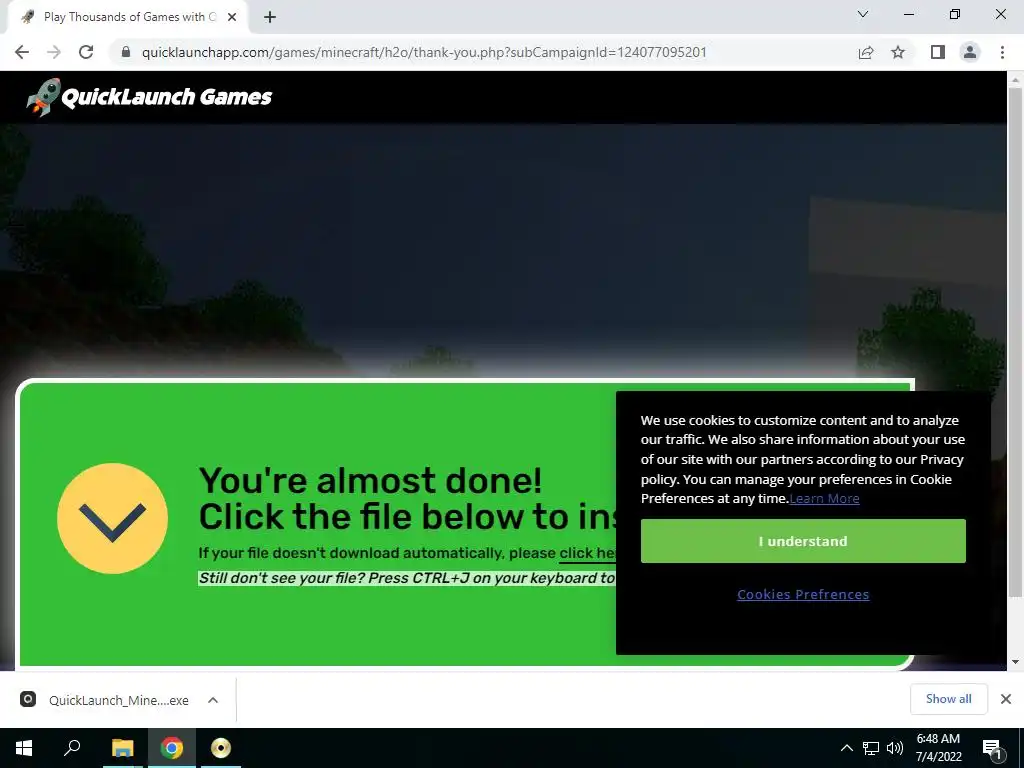Click the volume speaker tray icon
Screen dimensions: 1024x768
click(895, 748)
